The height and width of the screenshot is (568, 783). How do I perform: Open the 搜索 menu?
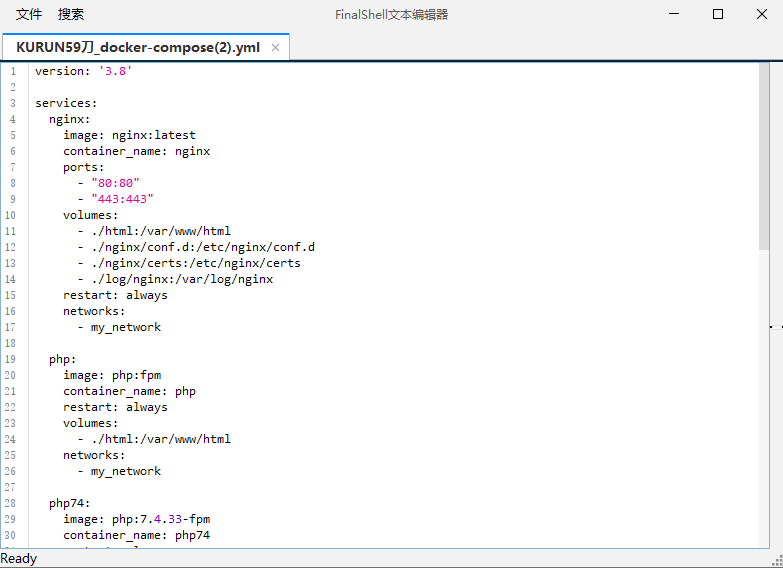point(71,14)
